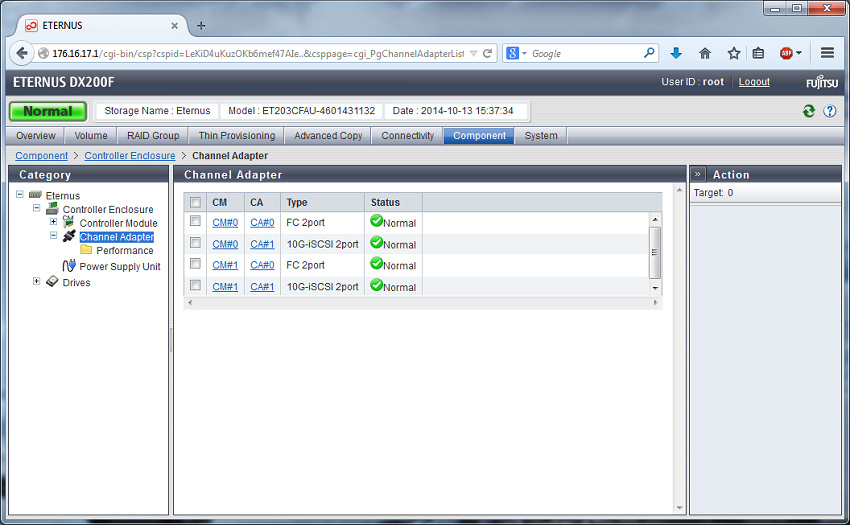This screenshot has height=525, width=850.
Task: Switch to the Volume tab
Action: pyautogui.click(x=91, y=136)
